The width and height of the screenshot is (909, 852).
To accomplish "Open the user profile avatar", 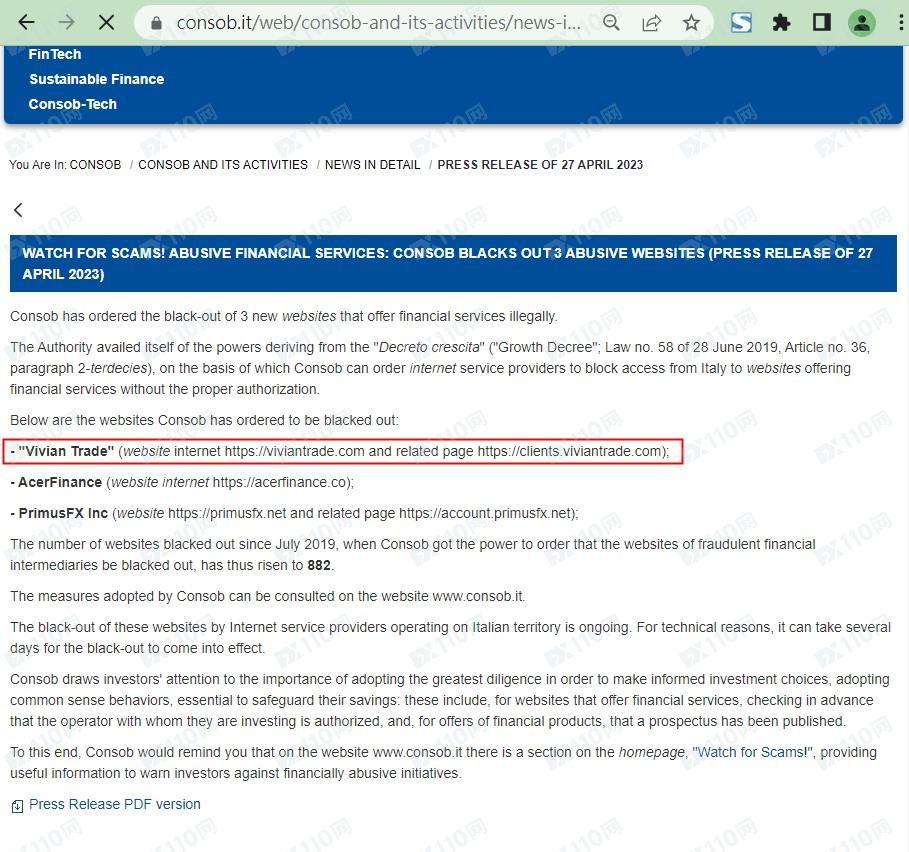I will (x=861, y=22).
